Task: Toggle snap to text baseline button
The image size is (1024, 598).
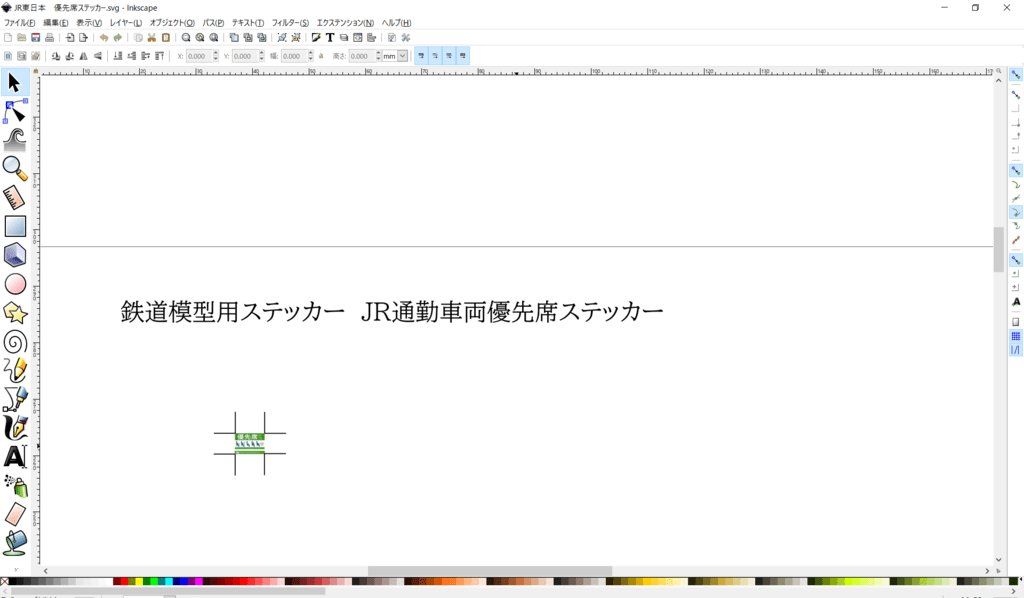Action: coord(1016,302)
